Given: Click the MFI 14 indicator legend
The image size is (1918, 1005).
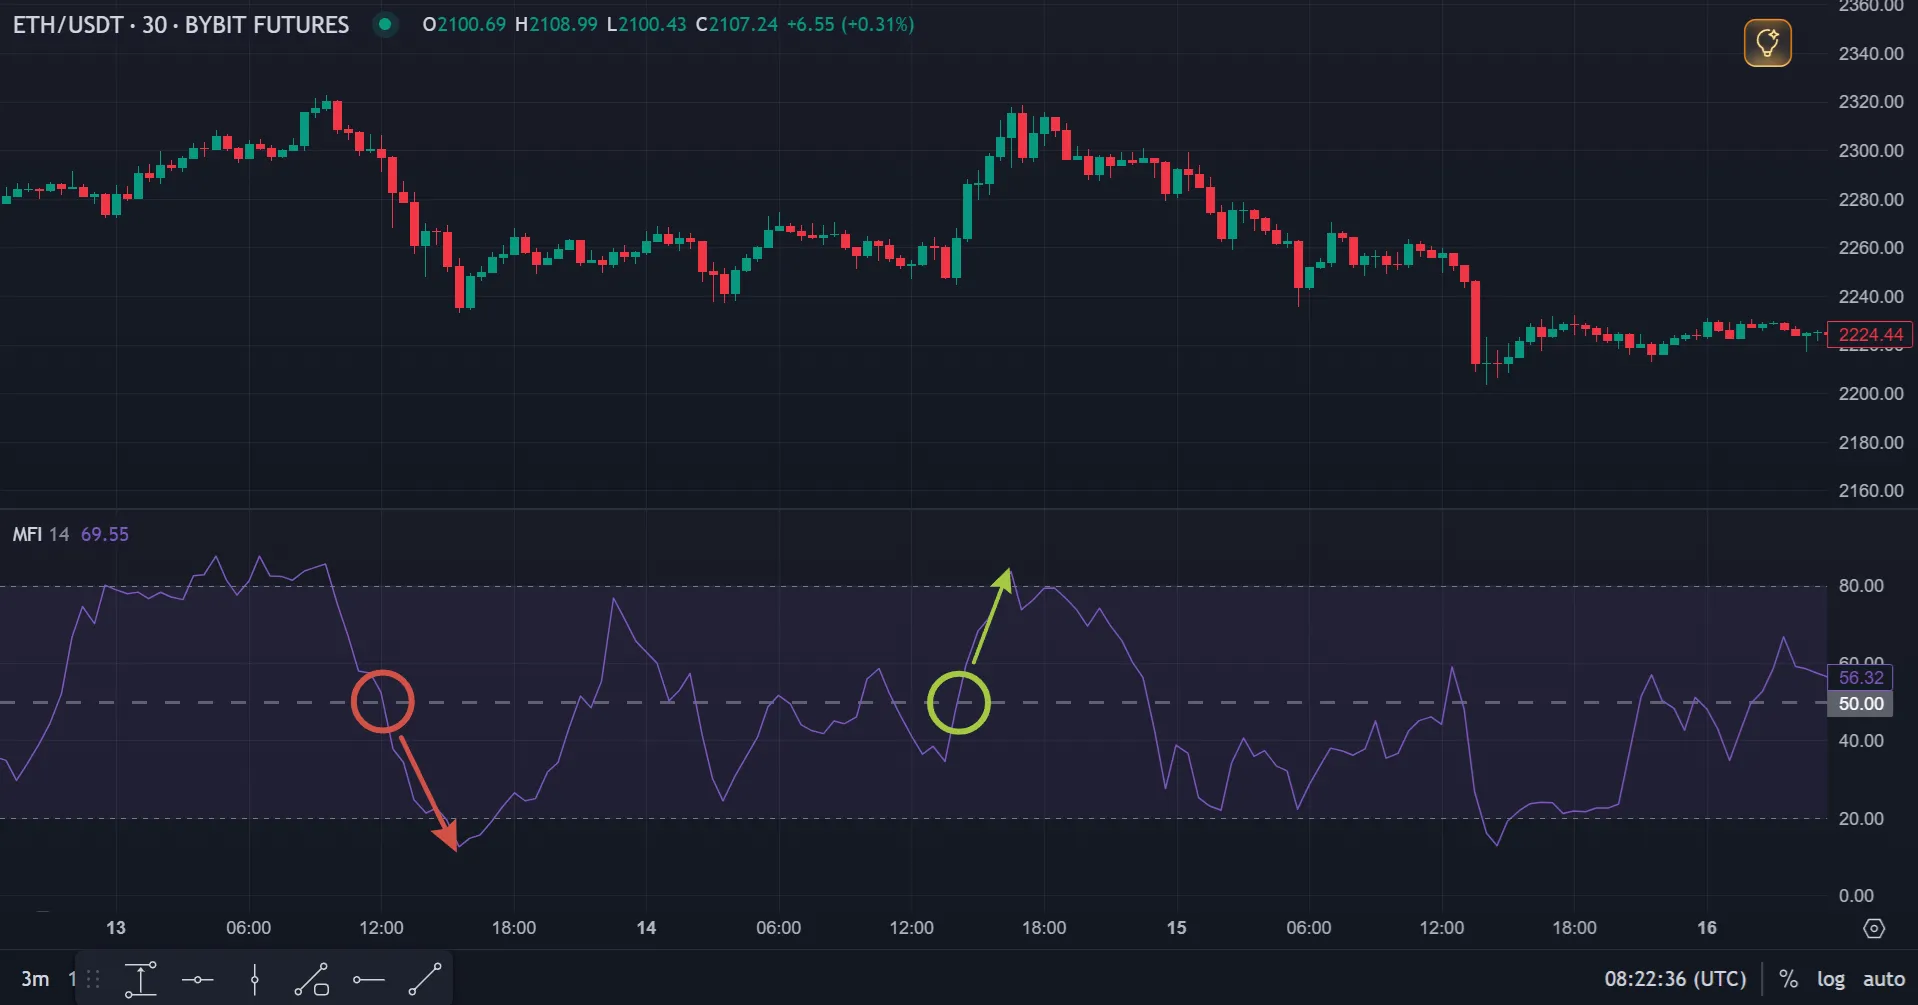Looking at the screenshot, I should point(41,534).
